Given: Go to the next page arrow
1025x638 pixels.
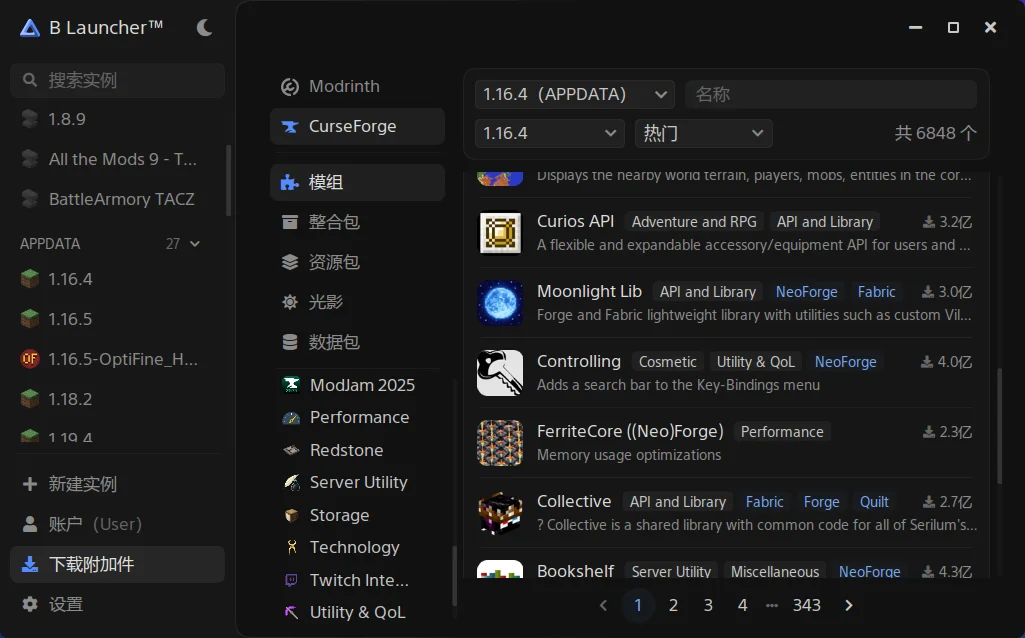Looking at the screenshot, I should 849,605.
